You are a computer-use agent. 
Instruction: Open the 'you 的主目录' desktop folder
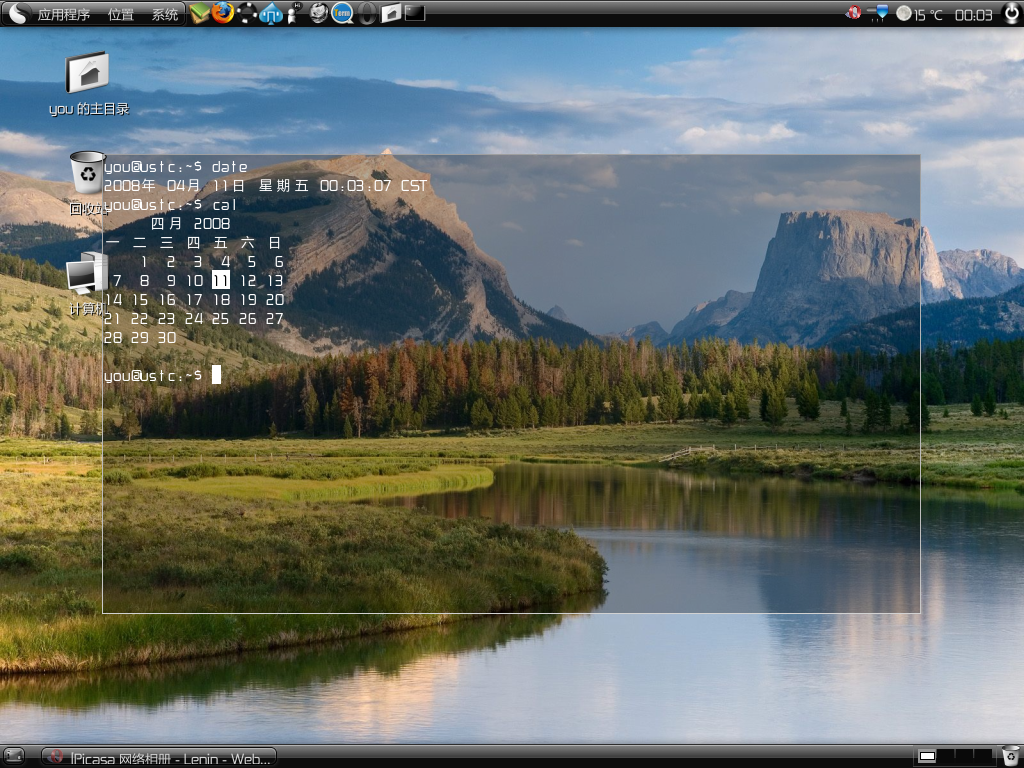[88, 84]
